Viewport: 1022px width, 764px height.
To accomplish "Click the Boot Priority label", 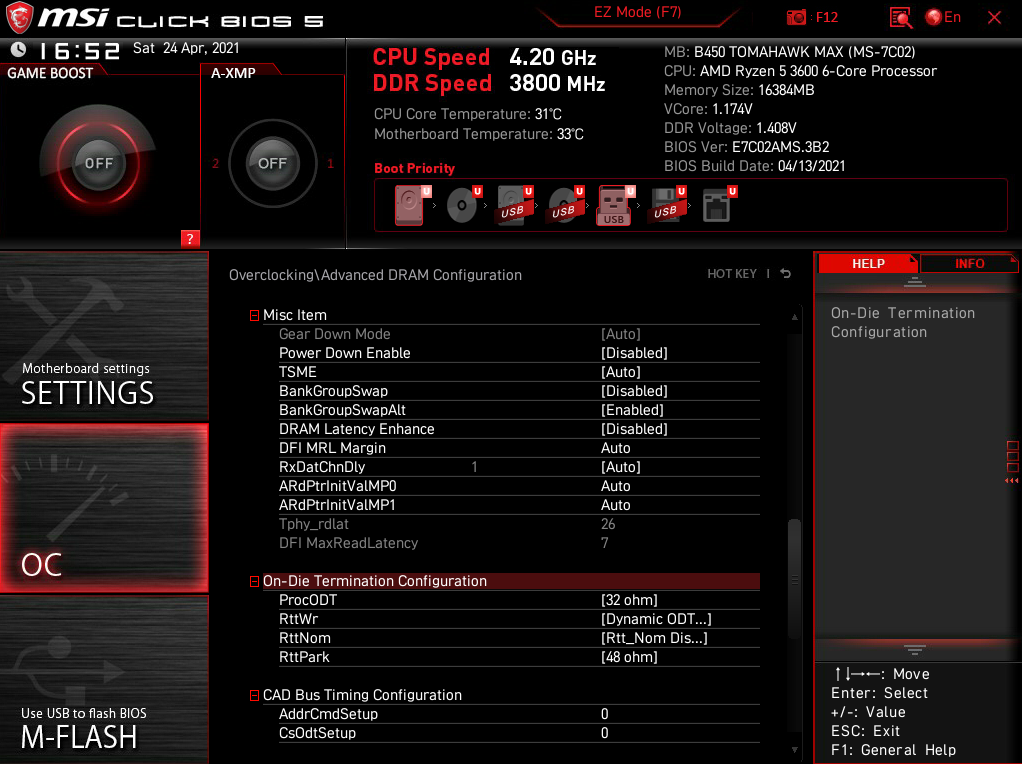I will coord(415,168).
